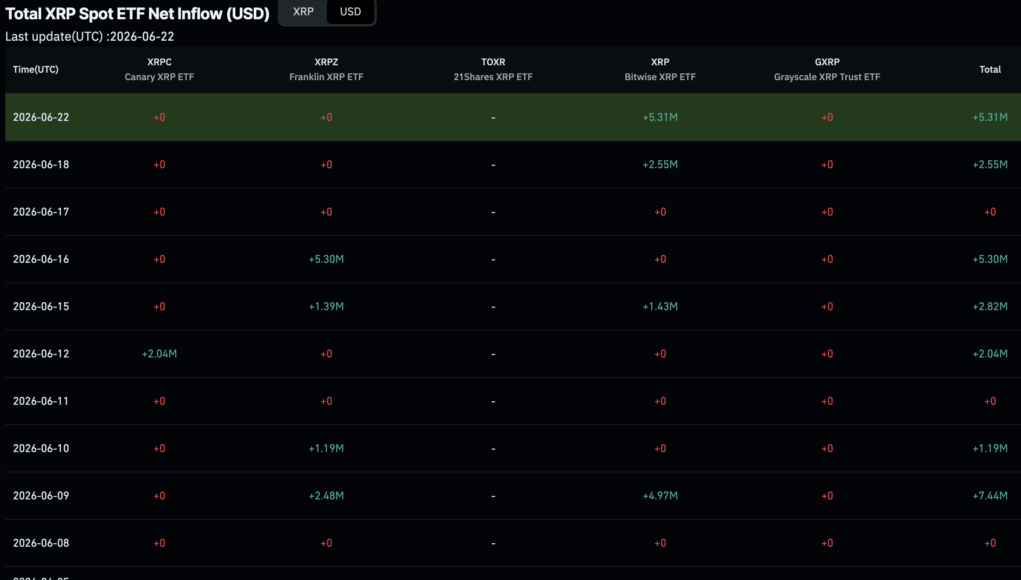Click Franklin +5.30M value on 2026-06-16
Screen dimensions: 1021x580
(326, 259)
